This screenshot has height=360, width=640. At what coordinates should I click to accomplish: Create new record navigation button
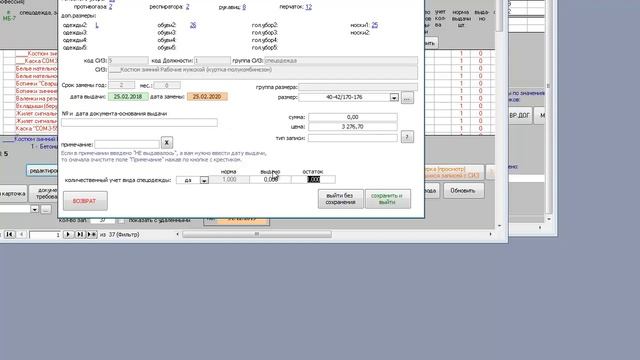(x=92, y=234)
